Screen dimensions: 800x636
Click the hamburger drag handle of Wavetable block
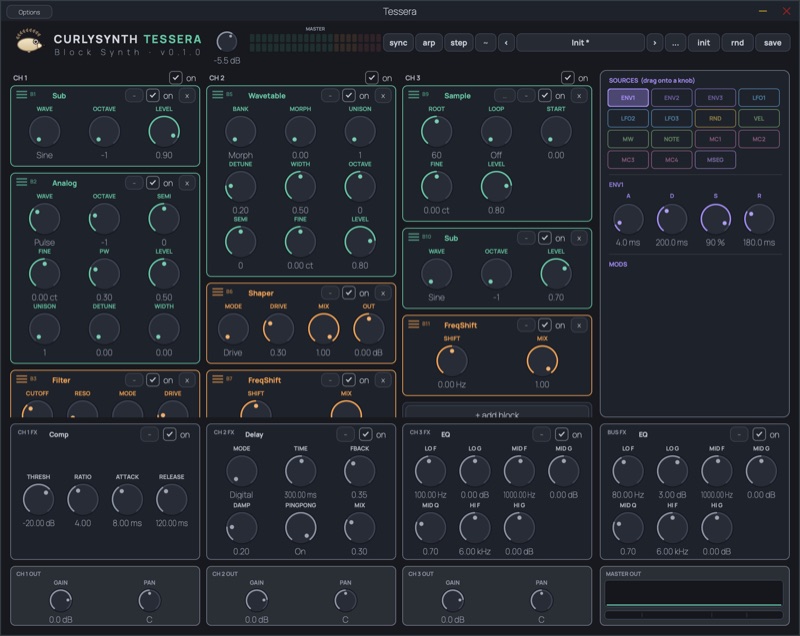217,95
